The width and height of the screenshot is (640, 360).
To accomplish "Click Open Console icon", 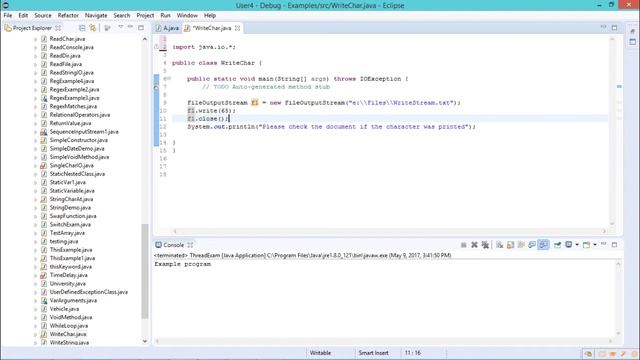I will point(587,245).
